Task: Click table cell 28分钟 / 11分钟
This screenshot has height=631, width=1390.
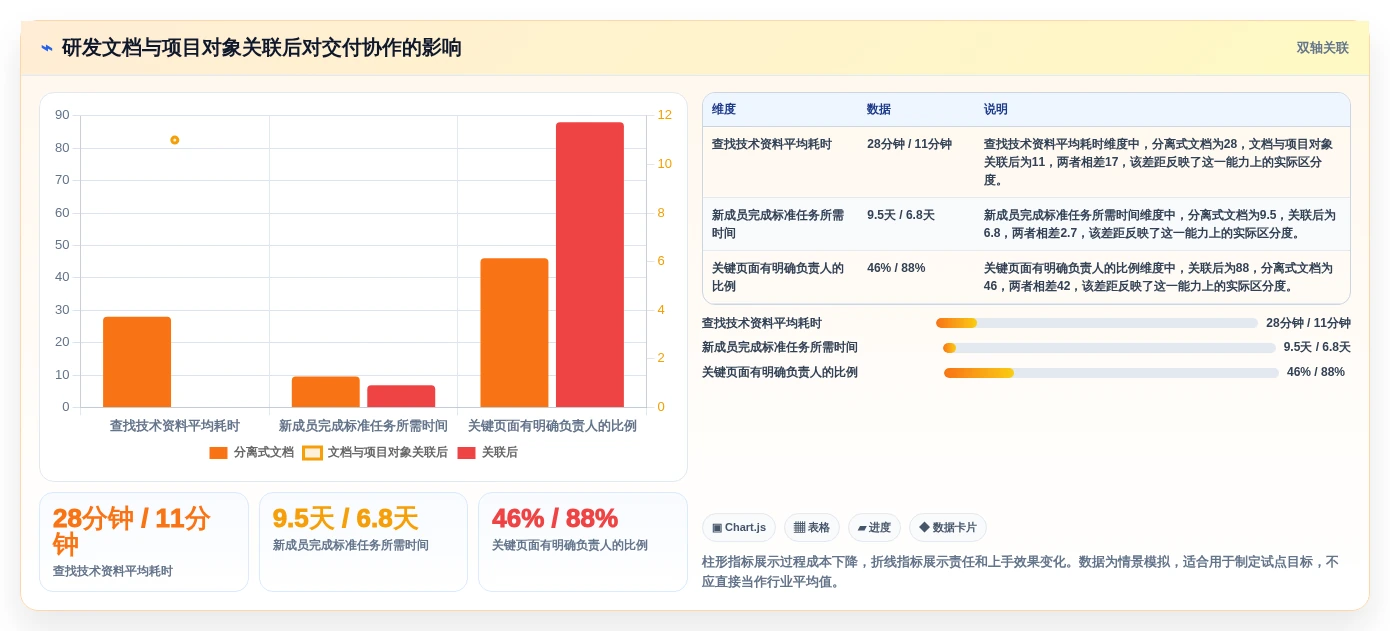Action: (909, 144)
